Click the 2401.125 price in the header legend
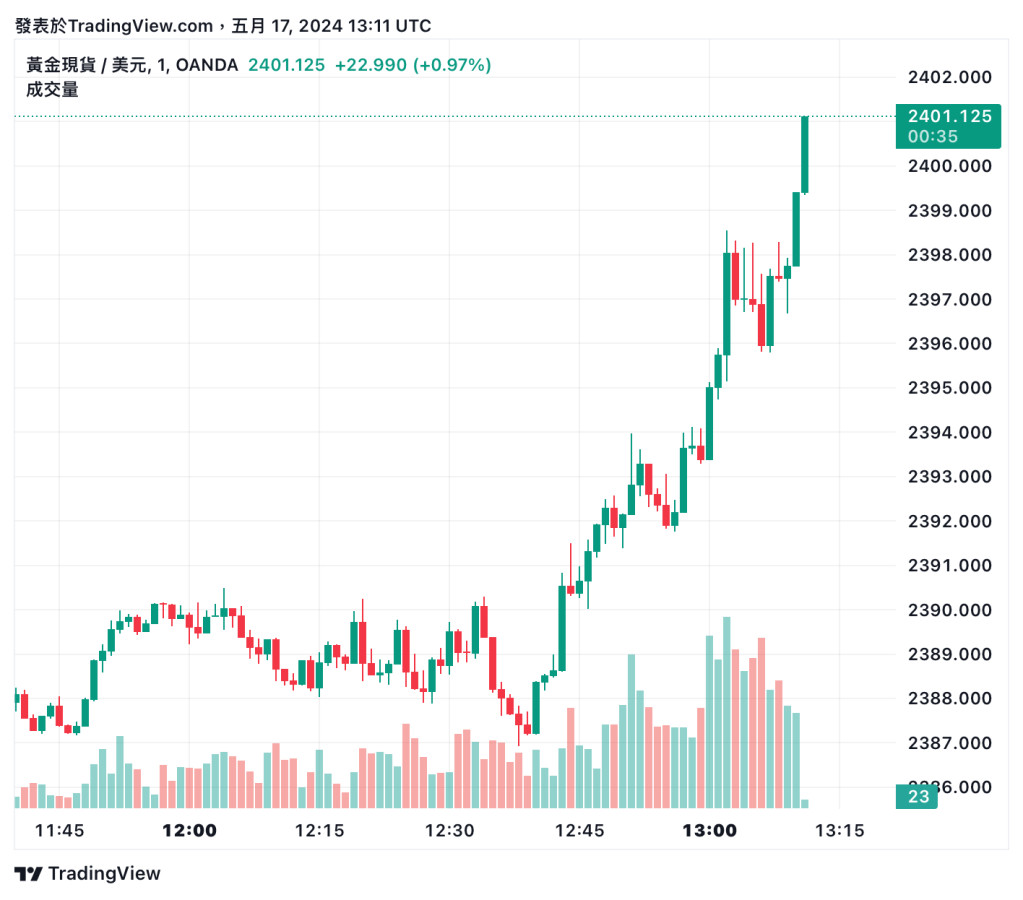This screenshot has height=900, width=1023. (x=286, y=65)
